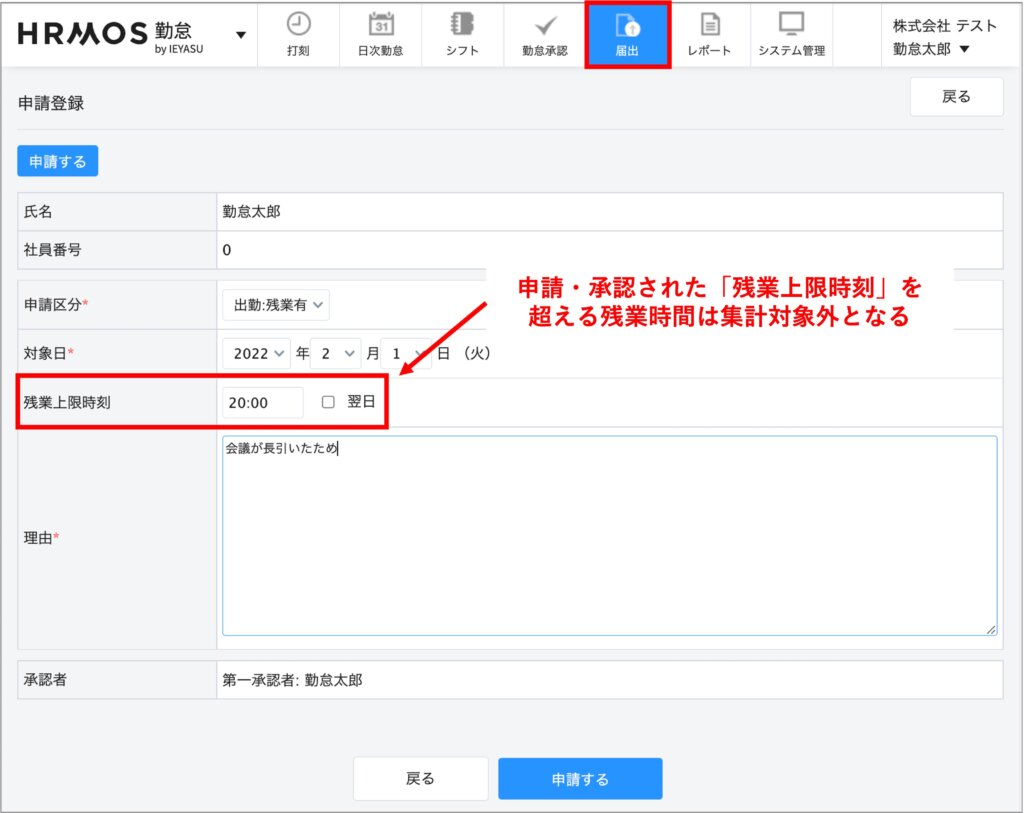Enable the 翌日 checkbox

point(328,402)
